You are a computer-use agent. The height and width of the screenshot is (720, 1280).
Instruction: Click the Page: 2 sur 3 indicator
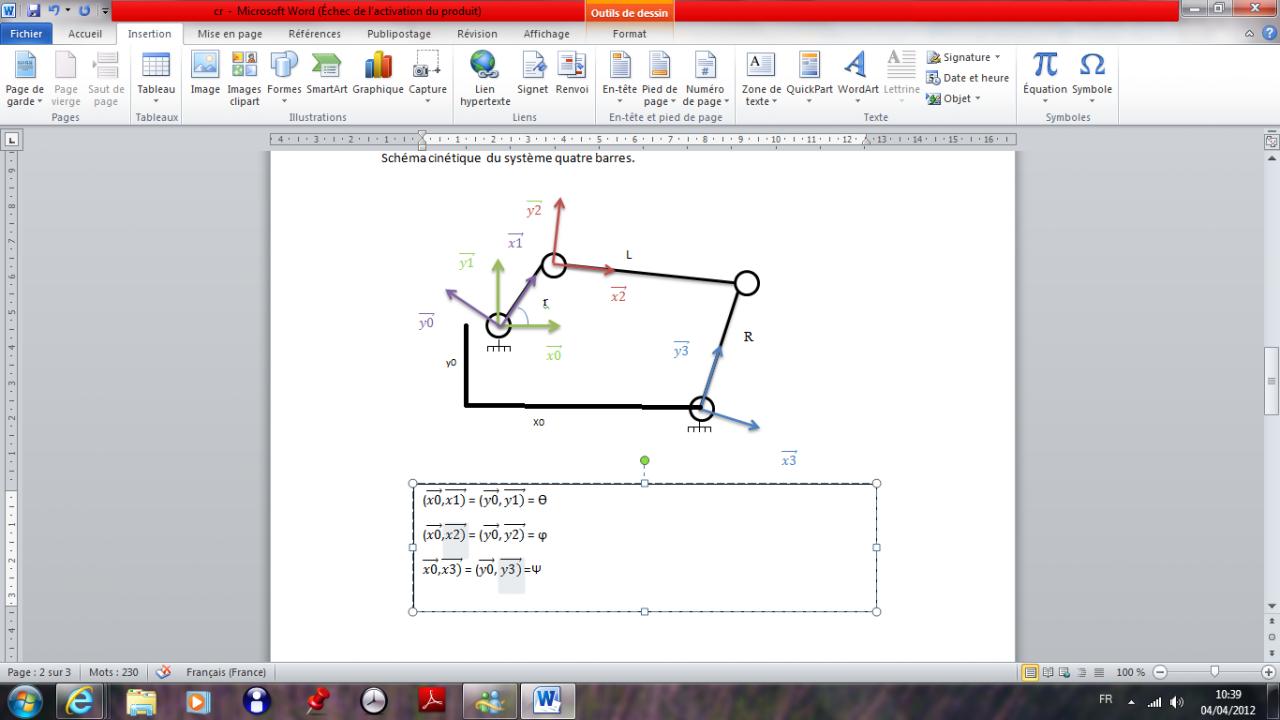pyautogui.click(x=39, y=672)
